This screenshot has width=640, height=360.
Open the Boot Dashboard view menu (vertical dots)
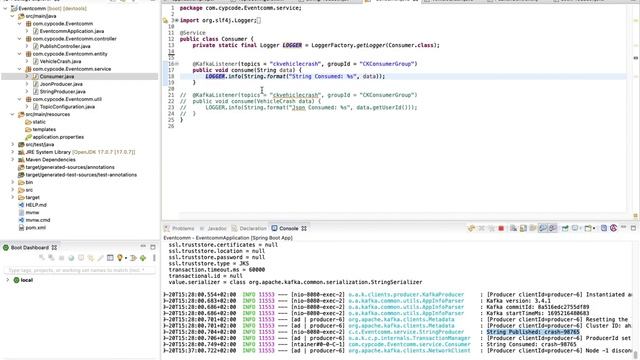pyautogui.click(x=155, y=258)
